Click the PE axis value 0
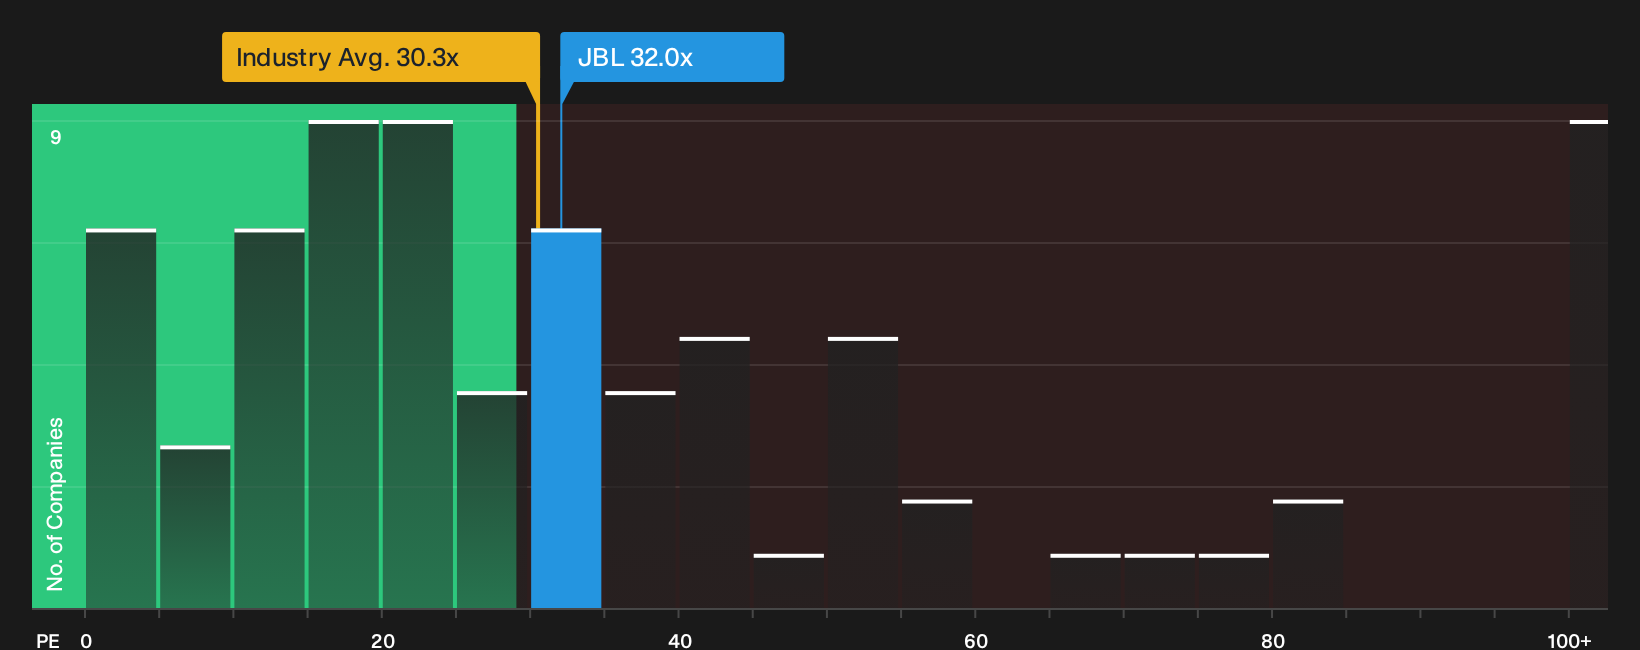The image size is (1640, 650). tap(86, 640)
